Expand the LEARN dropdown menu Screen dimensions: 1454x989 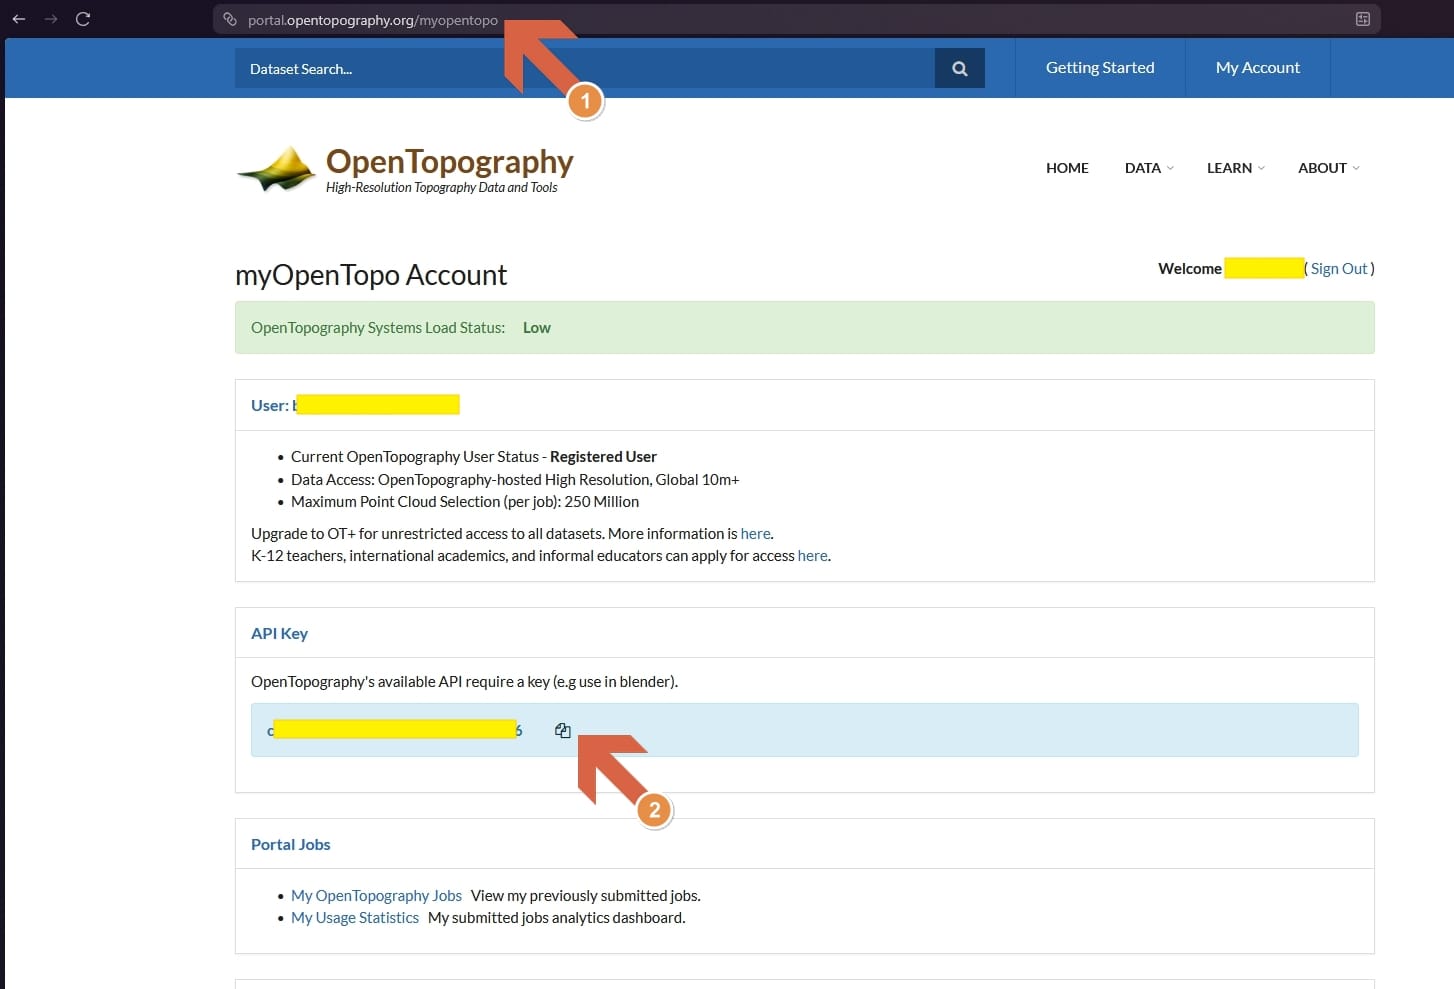[1235, 168]
